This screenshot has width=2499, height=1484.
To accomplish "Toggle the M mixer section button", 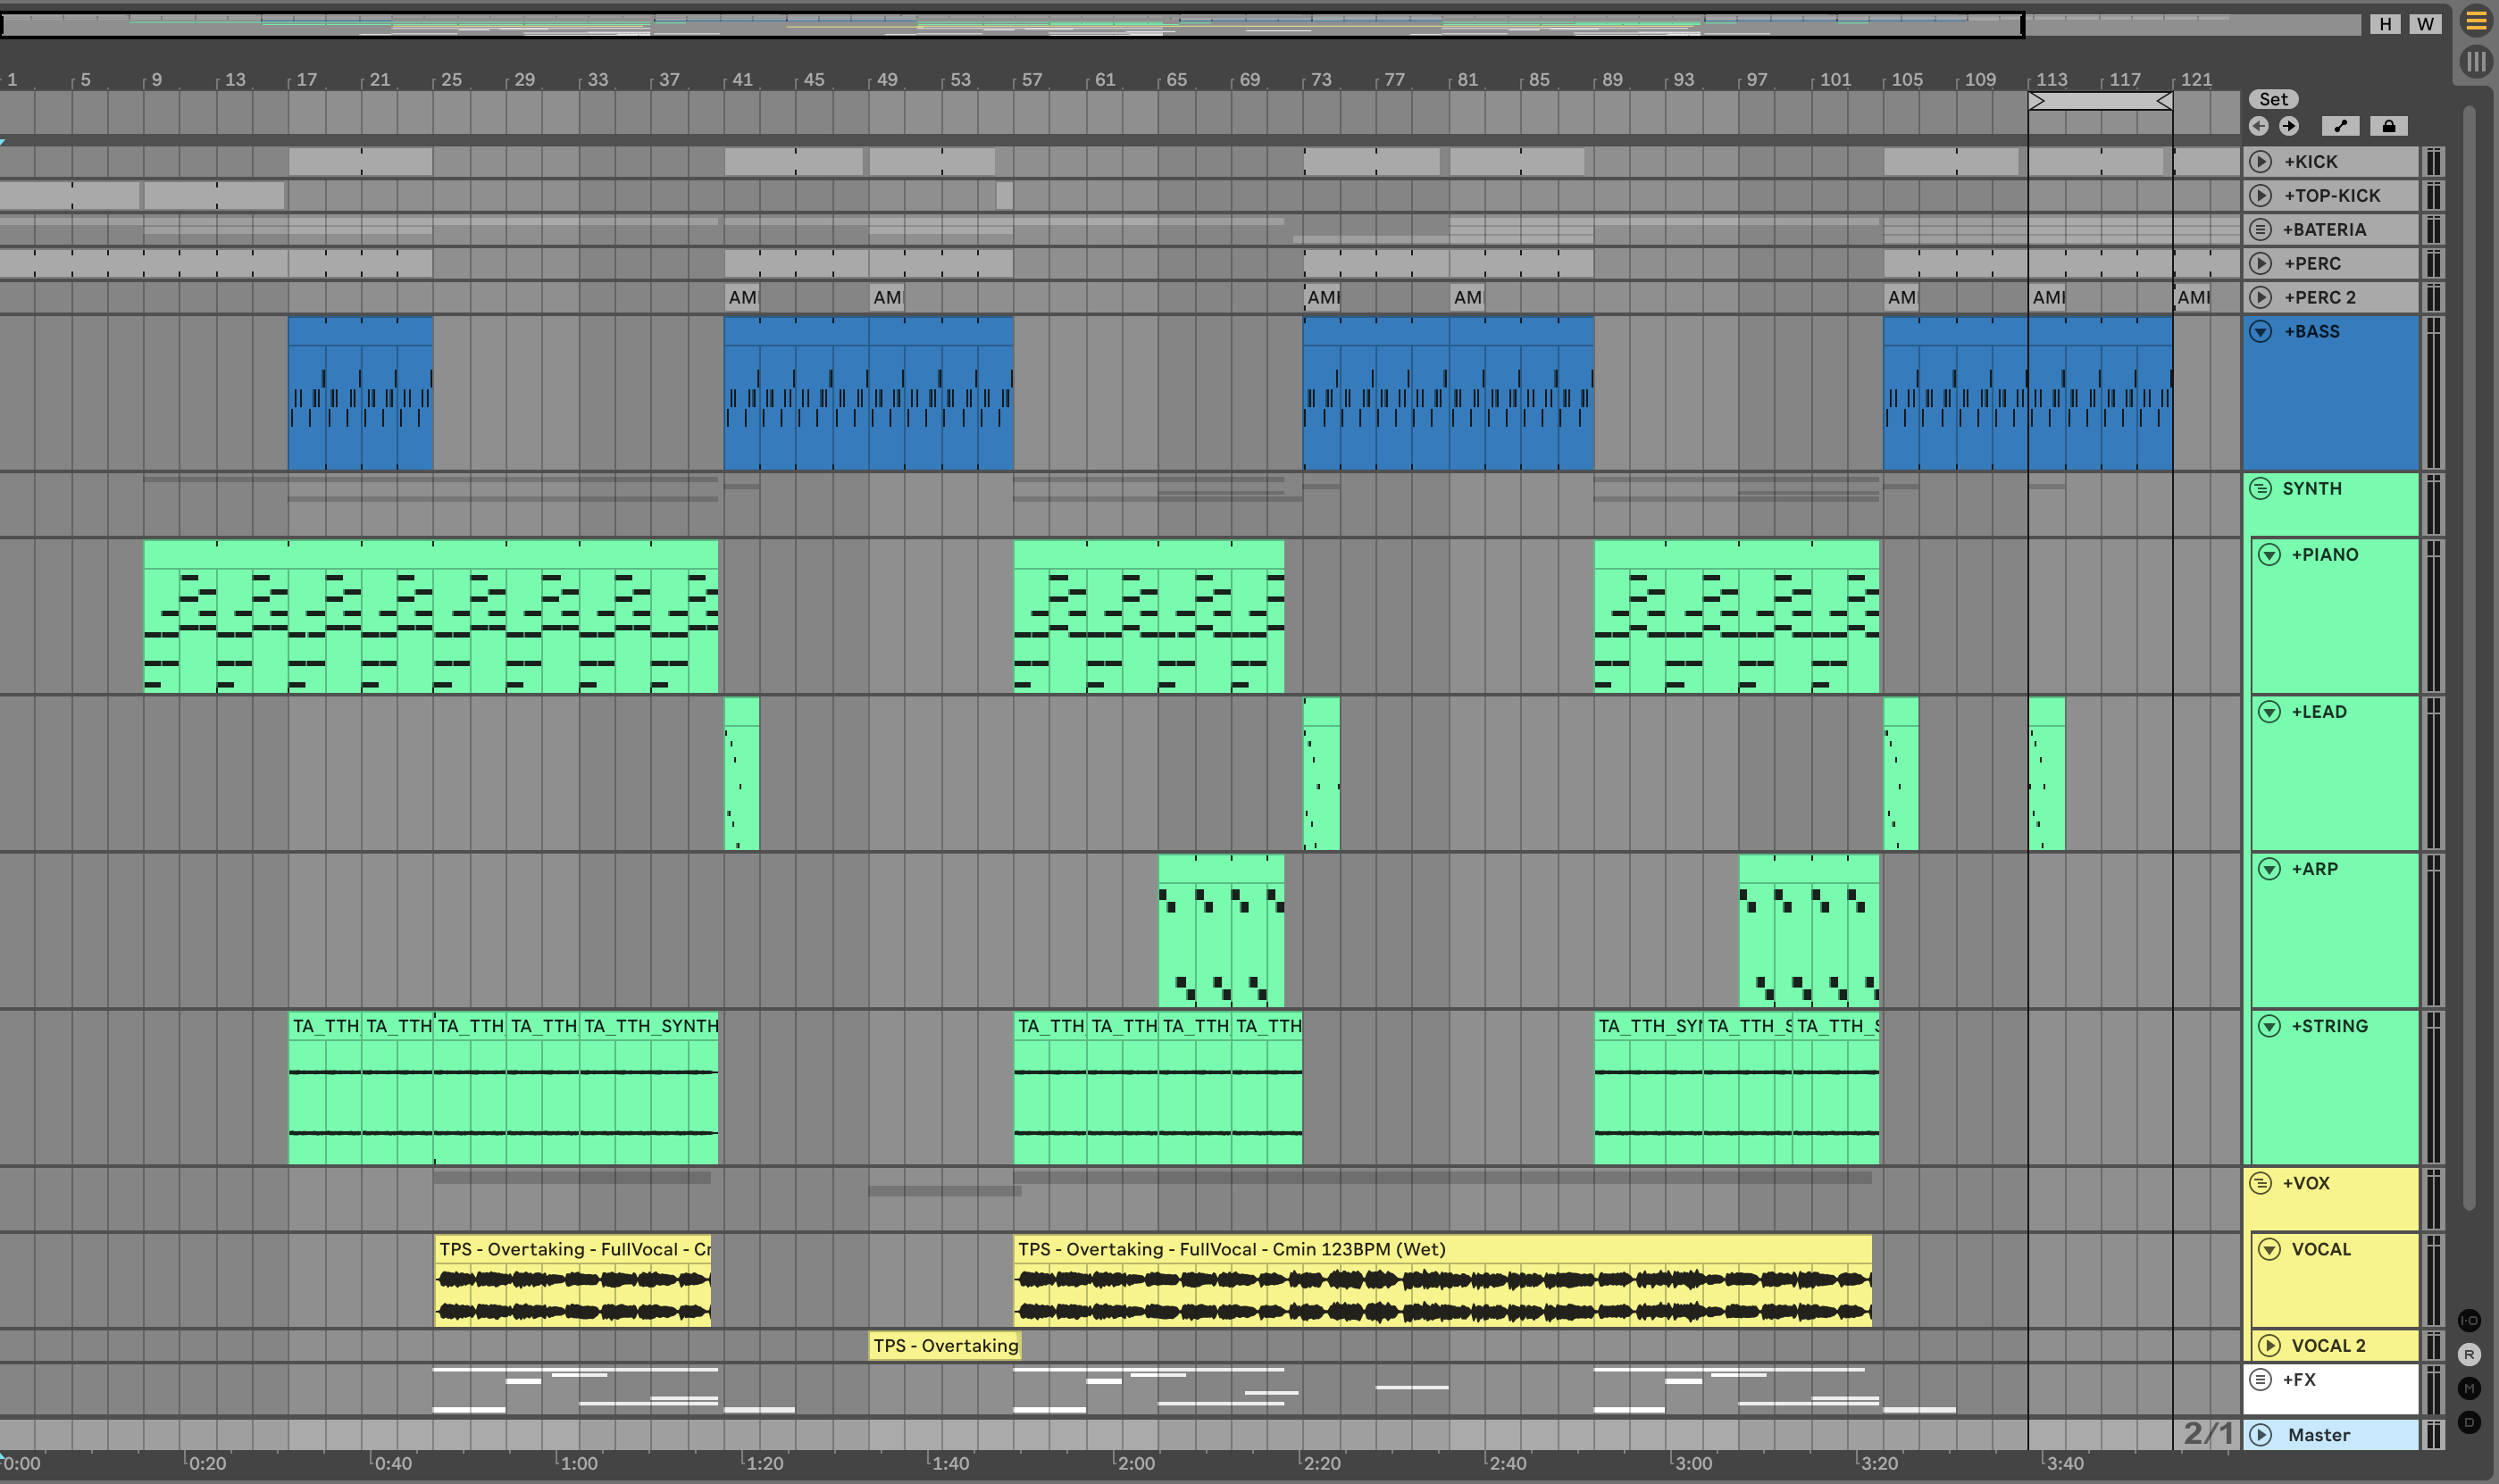I will [x=2469, y=1388].
